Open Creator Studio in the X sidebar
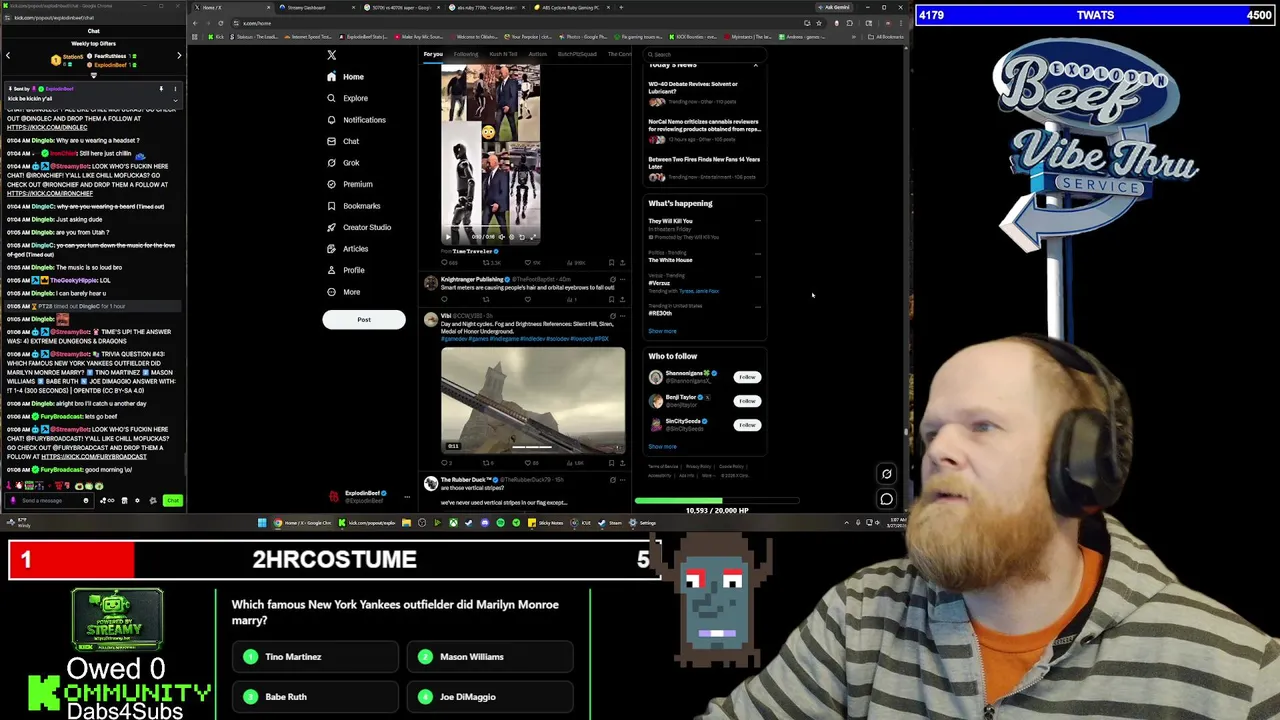1280x720 pixels. (358, 227)
